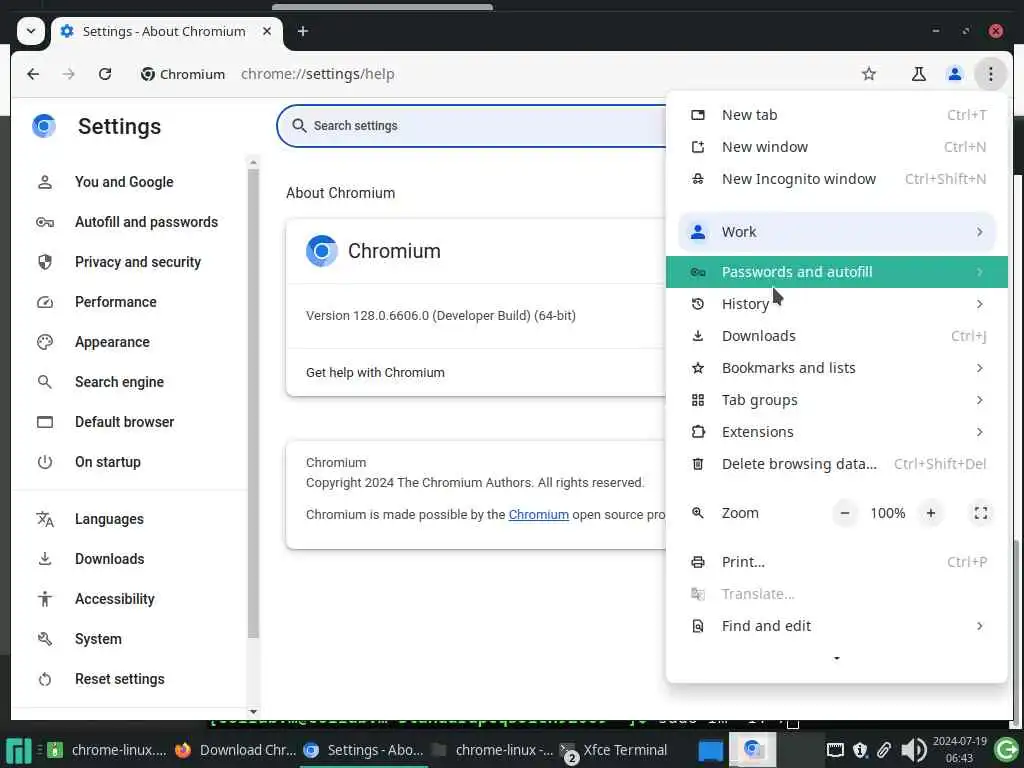
Task: Click the browser back arrow
Action: tap(33, 74)
